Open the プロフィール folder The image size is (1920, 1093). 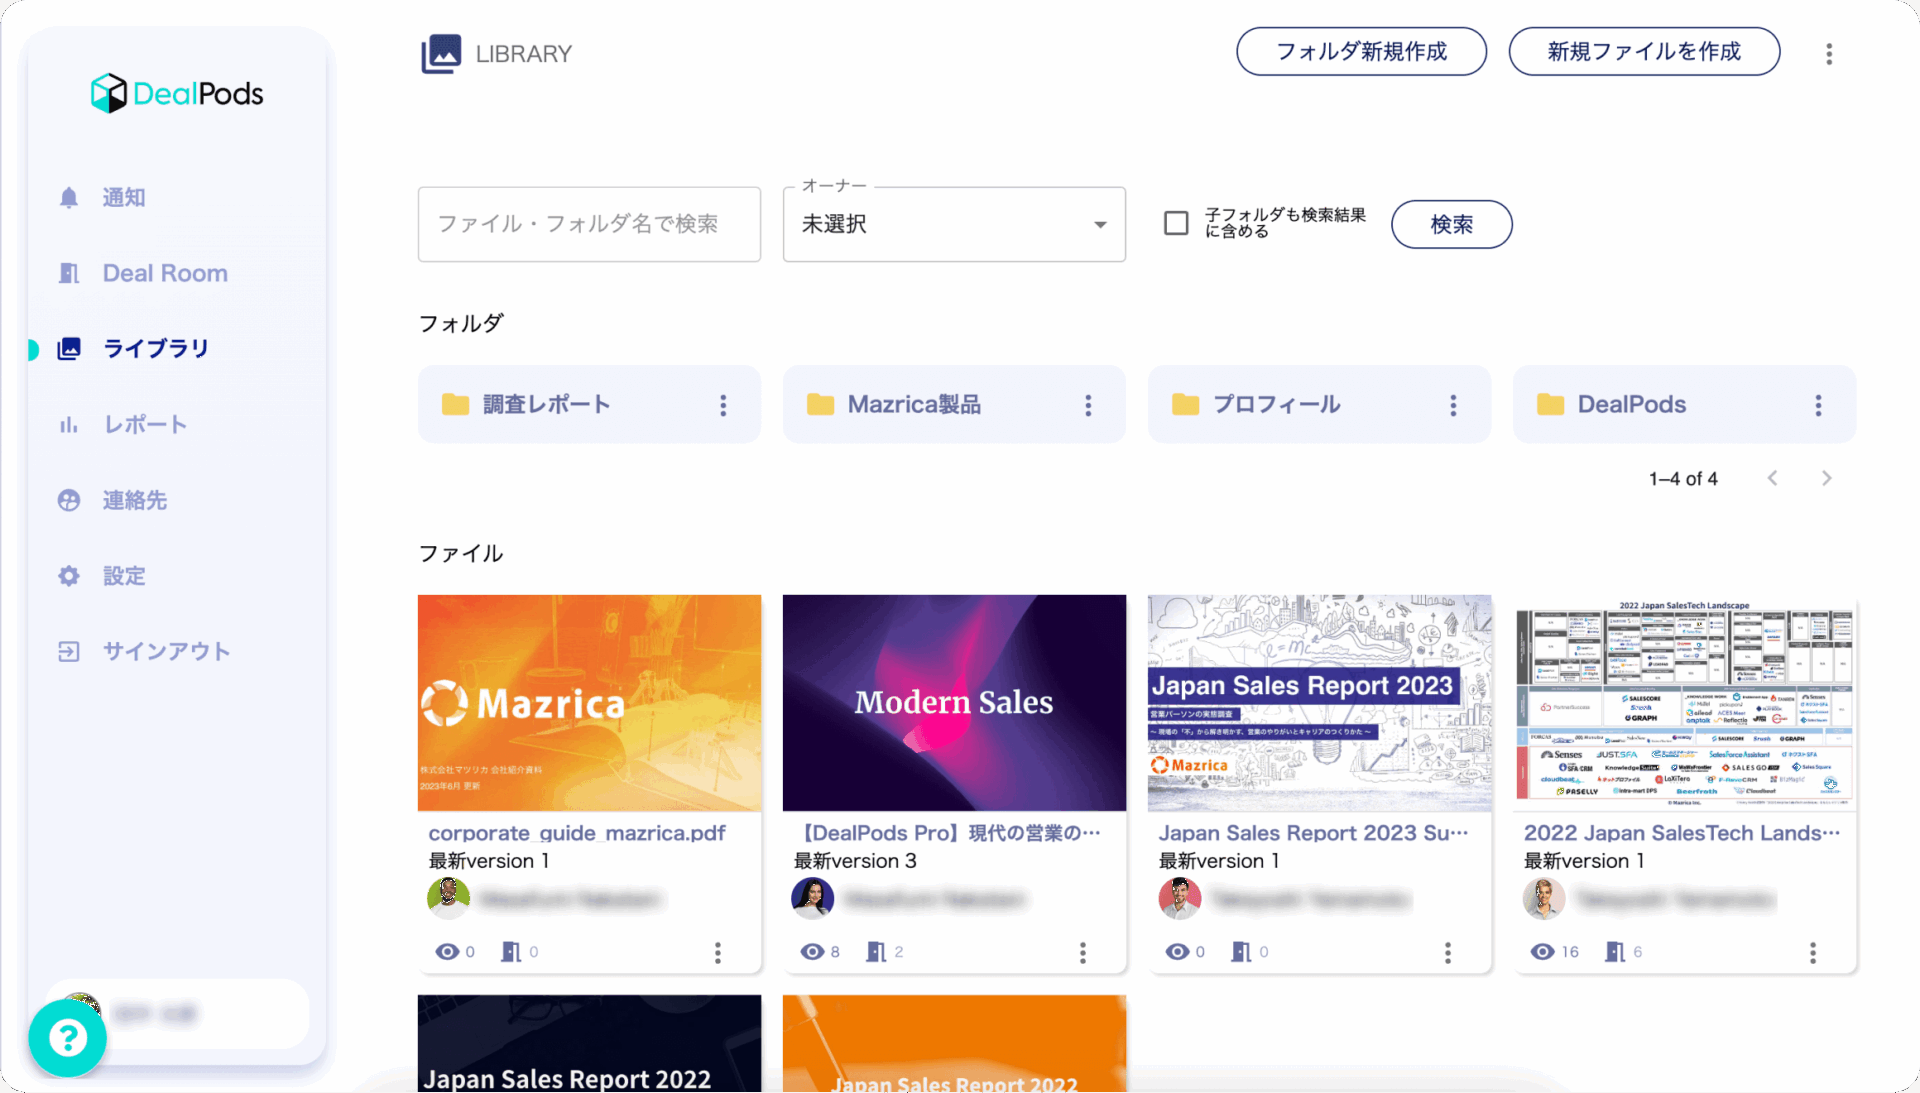tap(1319, 404)
